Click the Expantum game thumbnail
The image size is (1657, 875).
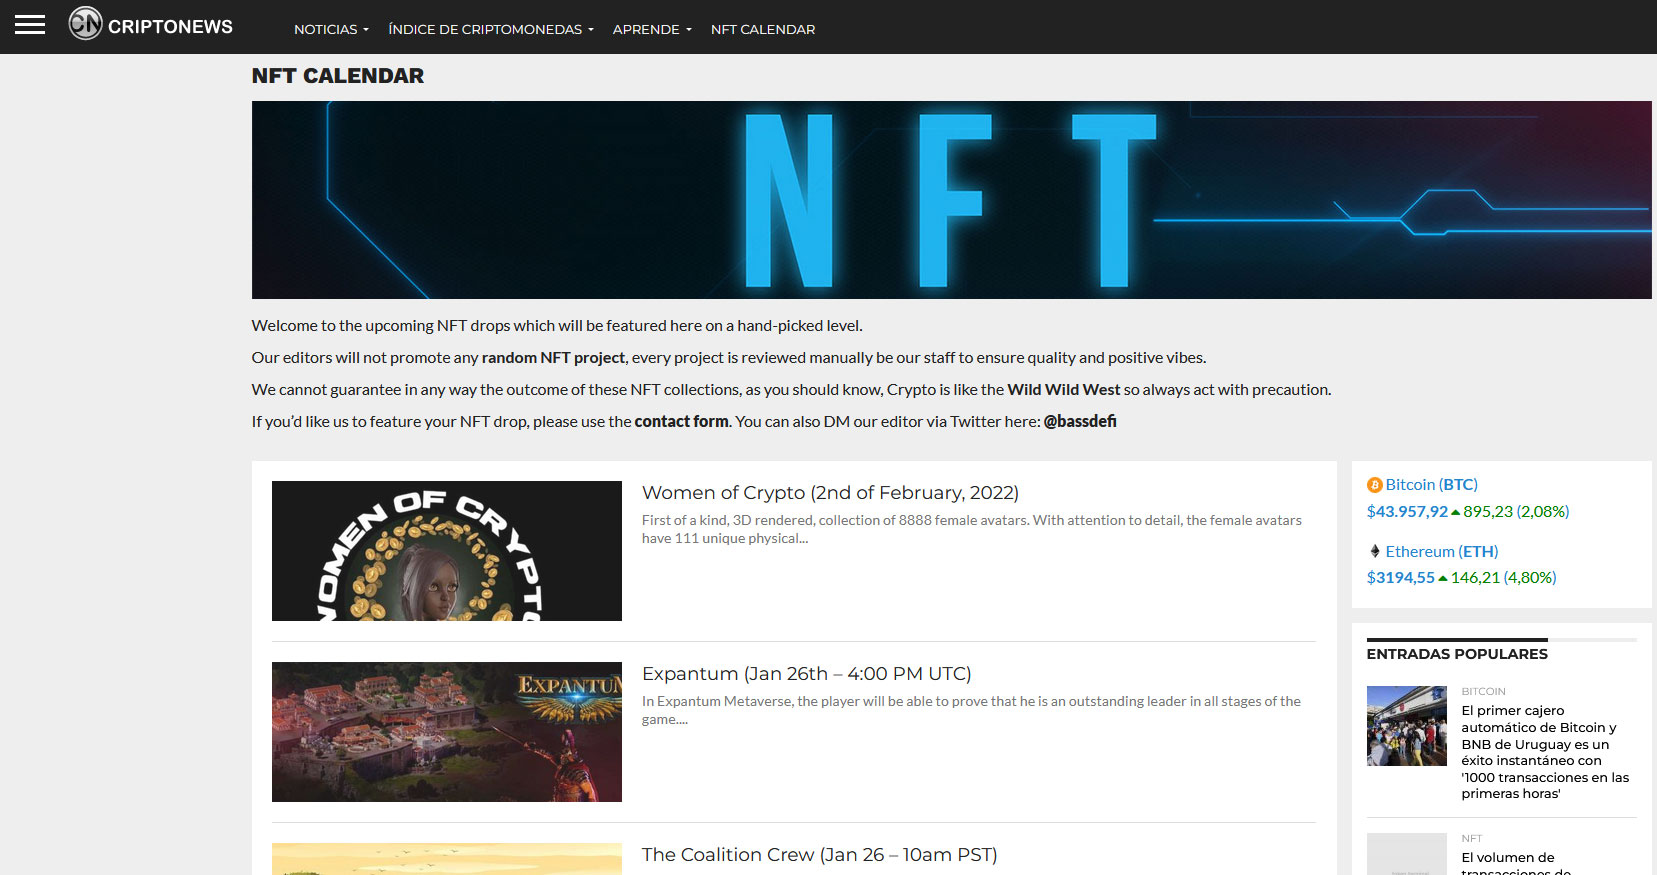(x=446, y=732)
